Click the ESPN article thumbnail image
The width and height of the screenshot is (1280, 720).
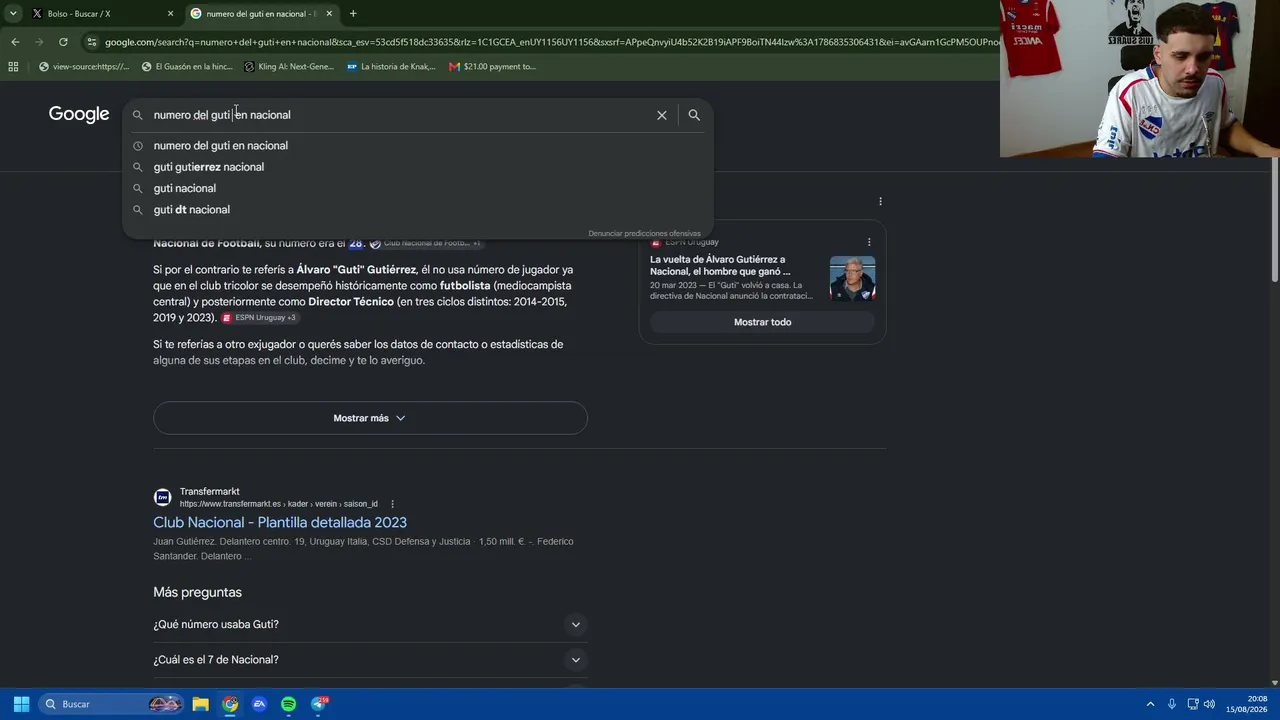click(852, 278)
